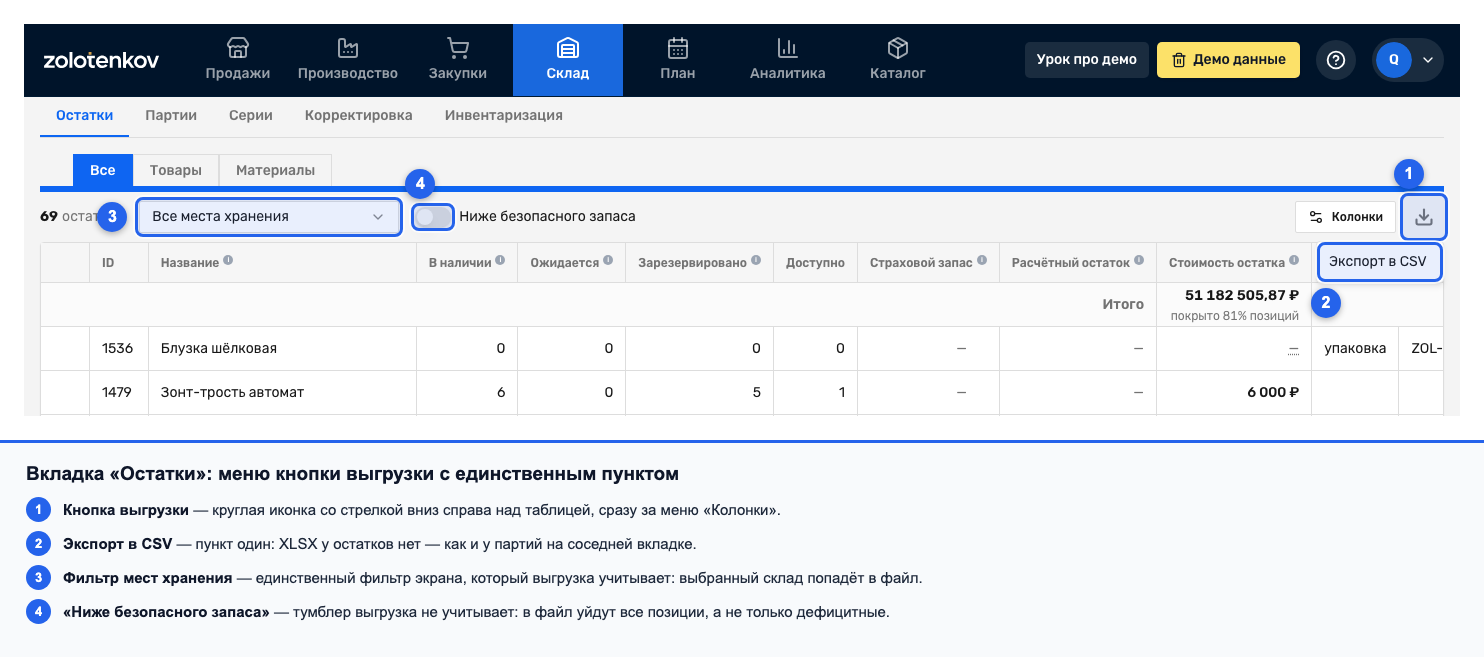The width and height of the screenshot is (1484, 657).
Task: Click the Итого label
Action: click(x=1122, y=304)
